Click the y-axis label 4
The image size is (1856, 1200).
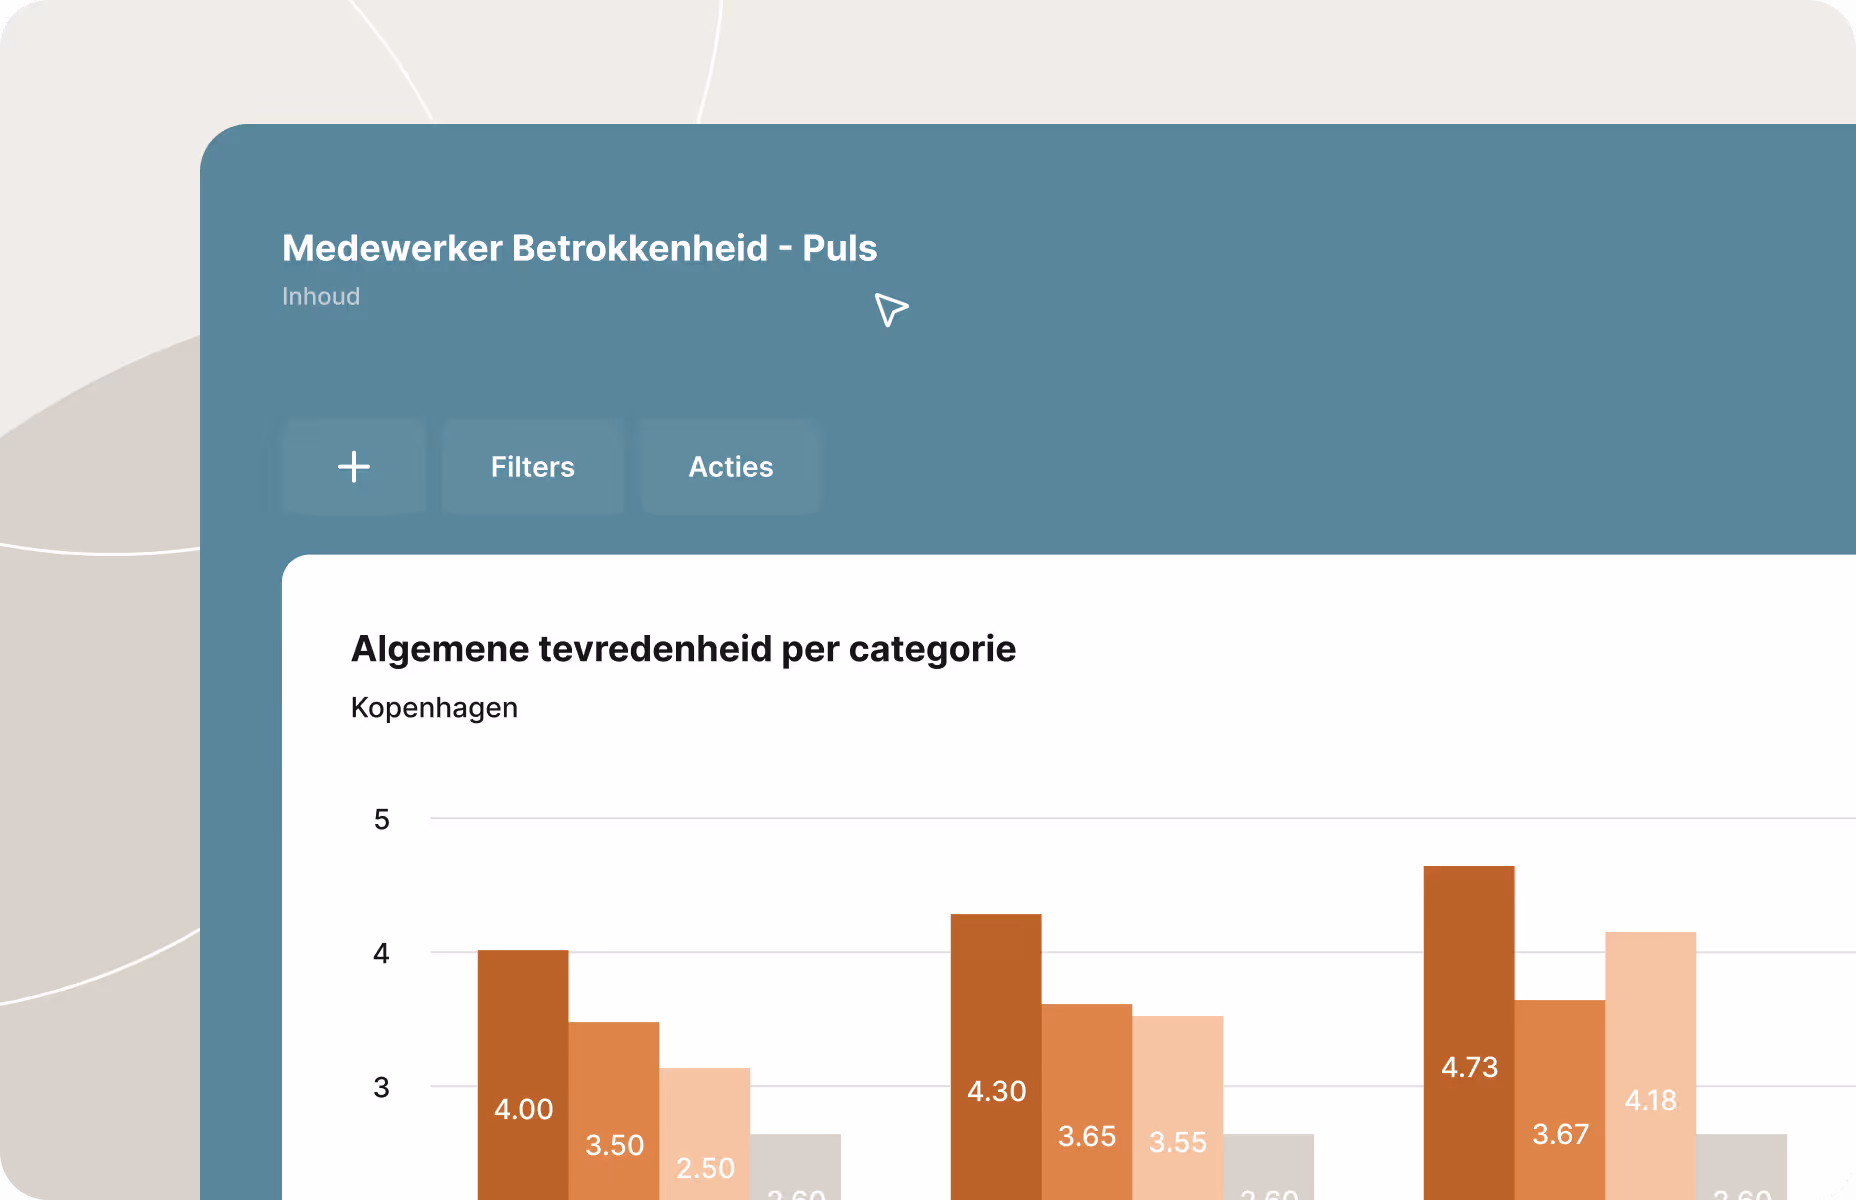pos(381,954)
